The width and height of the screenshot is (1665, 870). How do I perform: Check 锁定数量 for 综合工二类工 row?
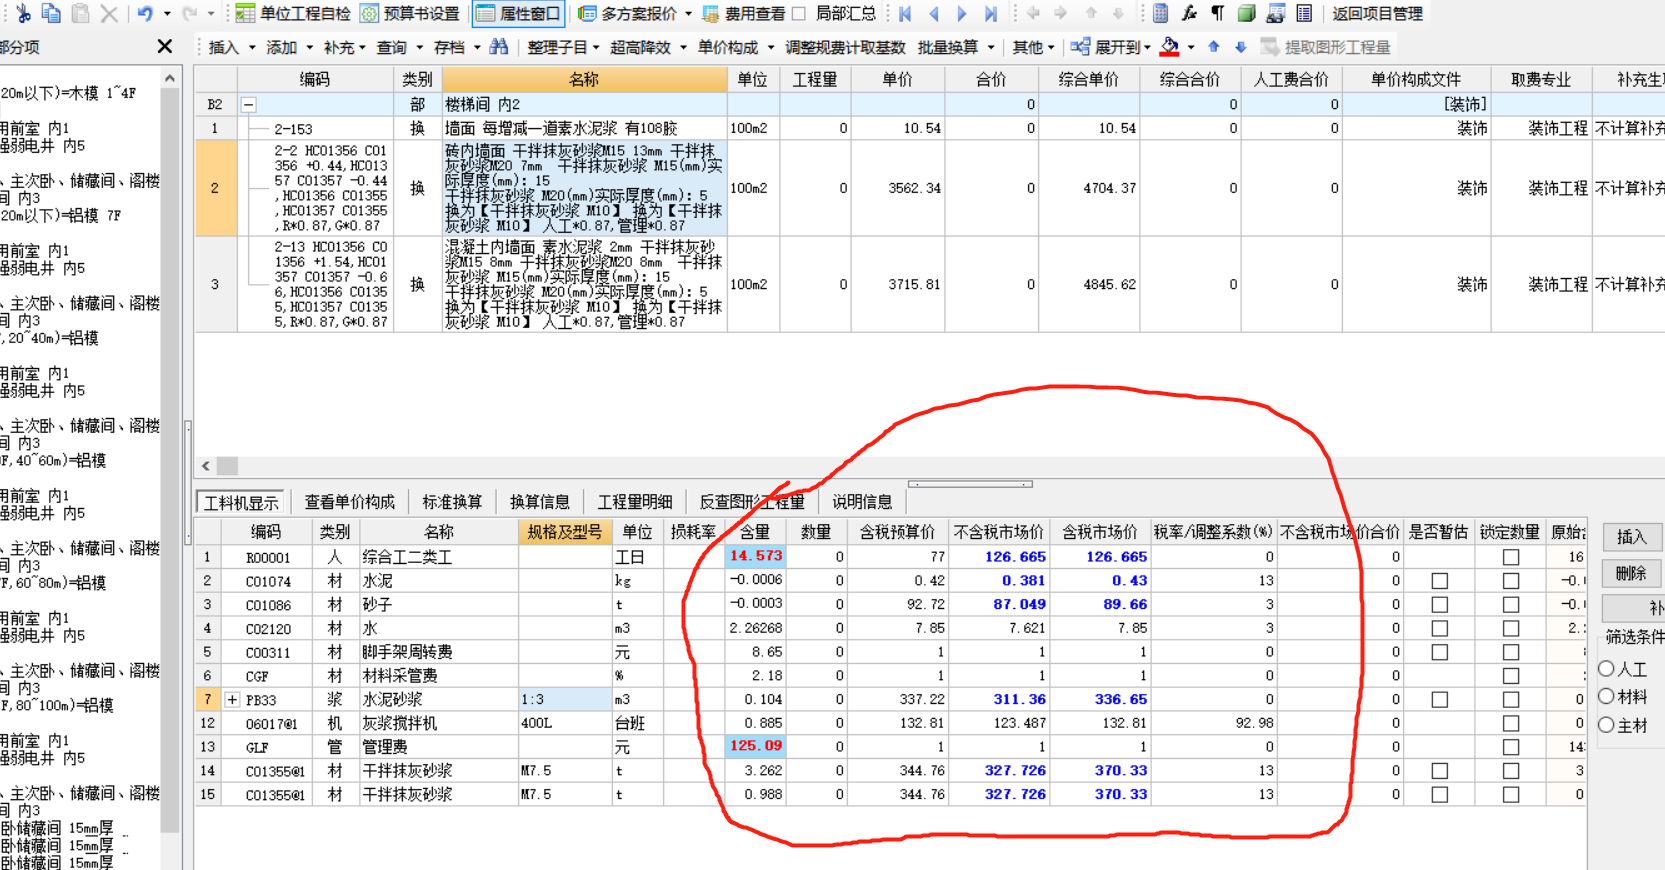click(1511, 557)
